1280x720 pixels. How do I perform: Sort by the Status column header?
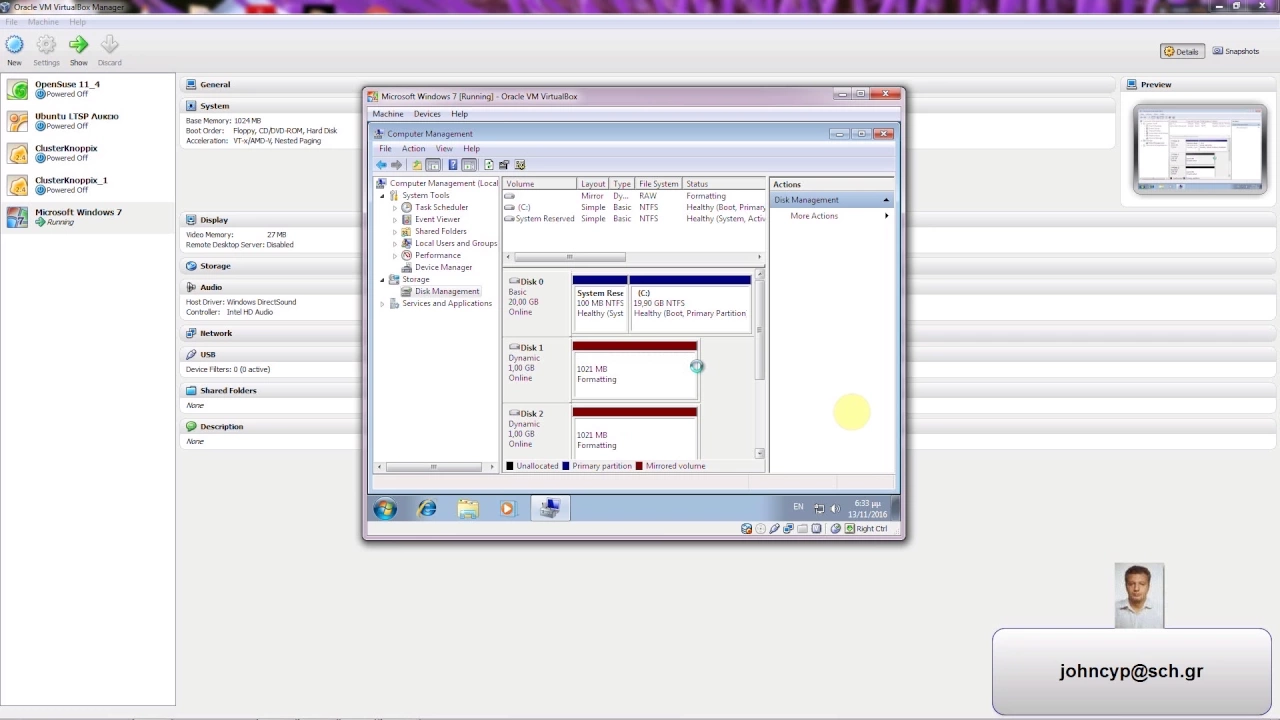(x=725, y=184)
